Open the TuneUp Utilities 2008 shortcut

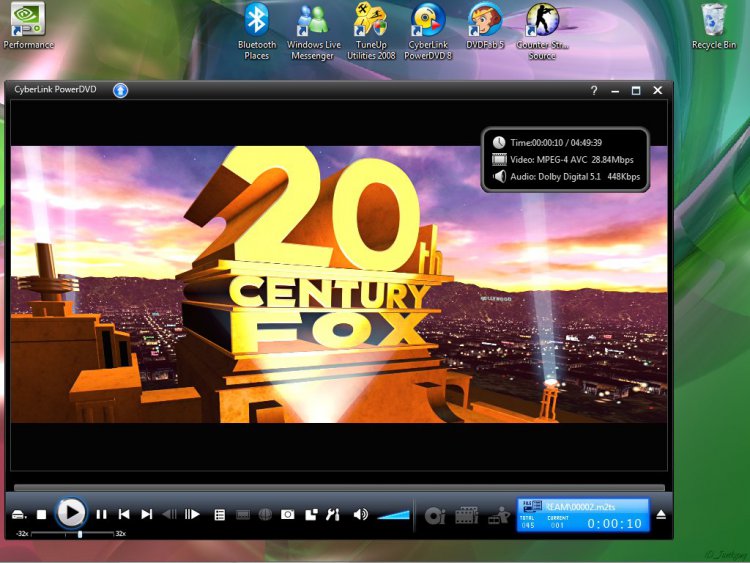coord(371,32)
